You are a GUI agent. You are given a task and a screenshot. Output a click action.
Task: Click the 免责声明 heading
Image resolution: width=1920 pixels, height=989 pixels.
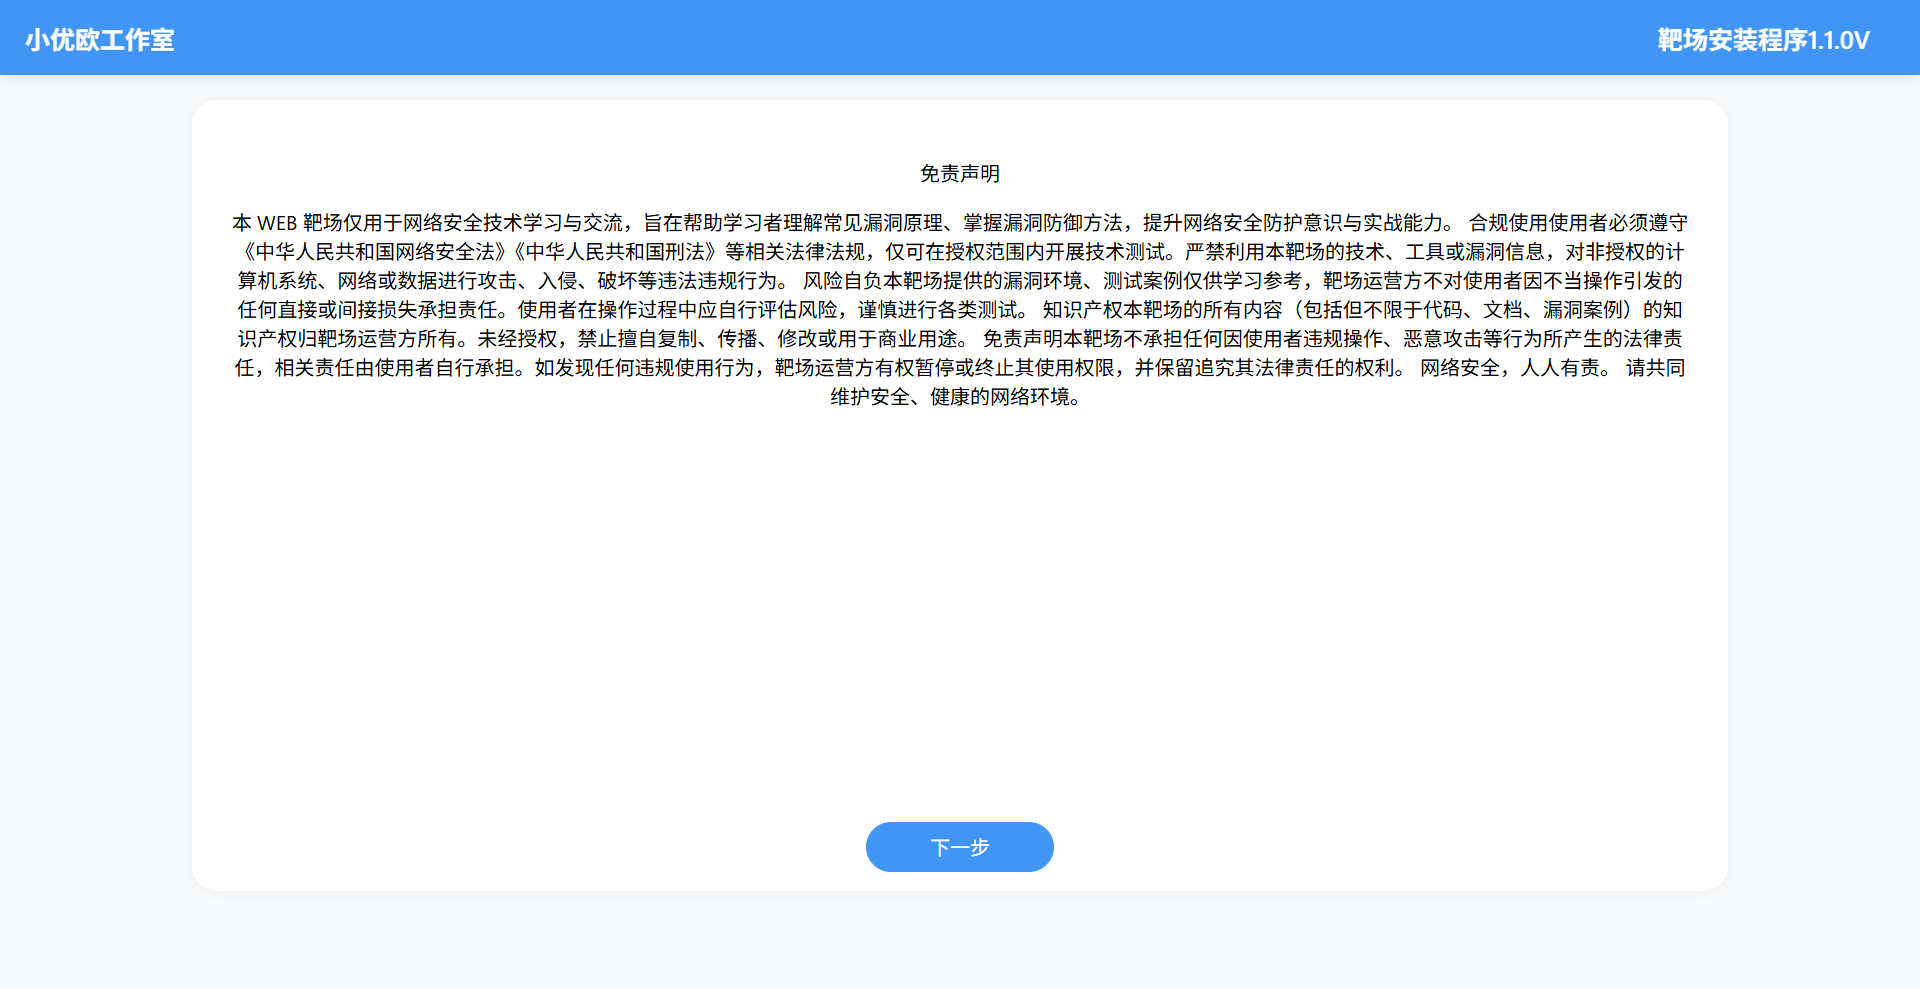click(x=958, y=173)
